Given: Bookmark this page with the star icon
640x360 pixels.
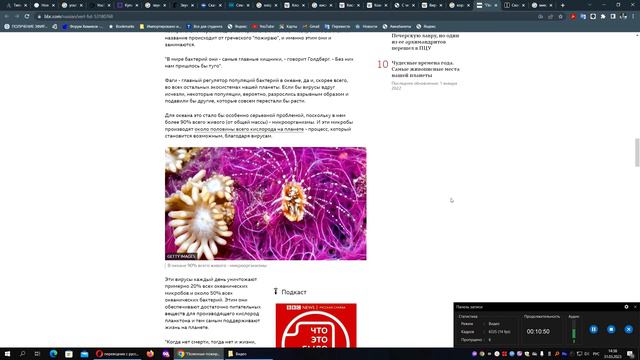Looking at the screenshot, I should pyautogui.click(x=561, y=16).
